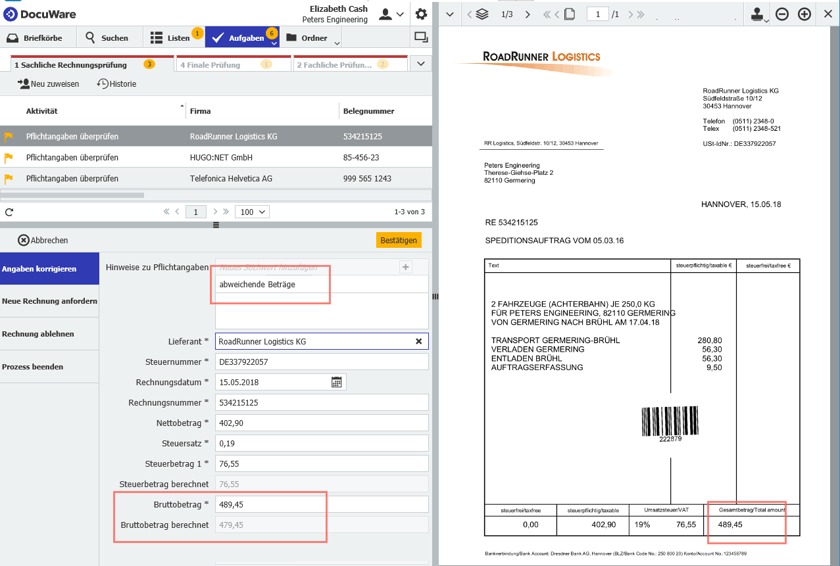This screenshot has height=566, width=840.
Task: Select Neue Rechnung anfordern decision
Action: coord(49,301)
